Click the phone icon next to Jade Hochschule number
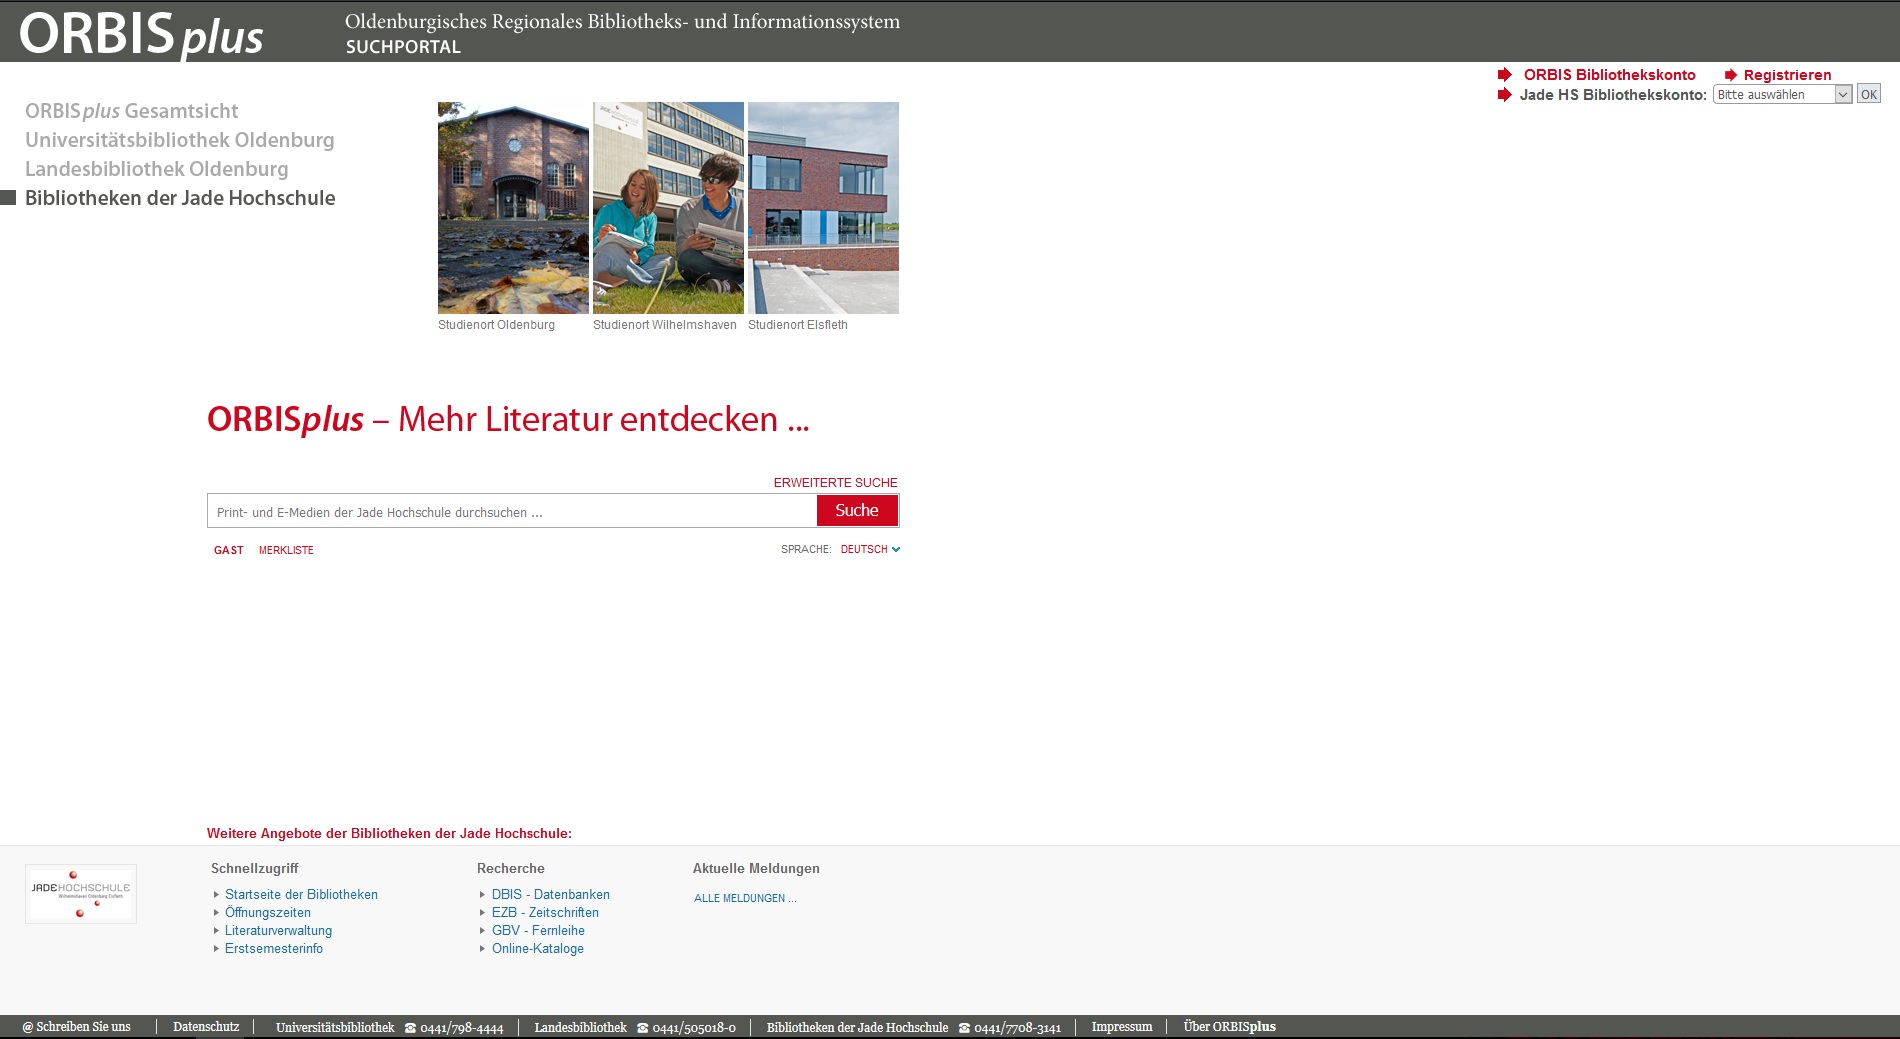This screenshot has height=1039, width=1900. pos(964,1028)
